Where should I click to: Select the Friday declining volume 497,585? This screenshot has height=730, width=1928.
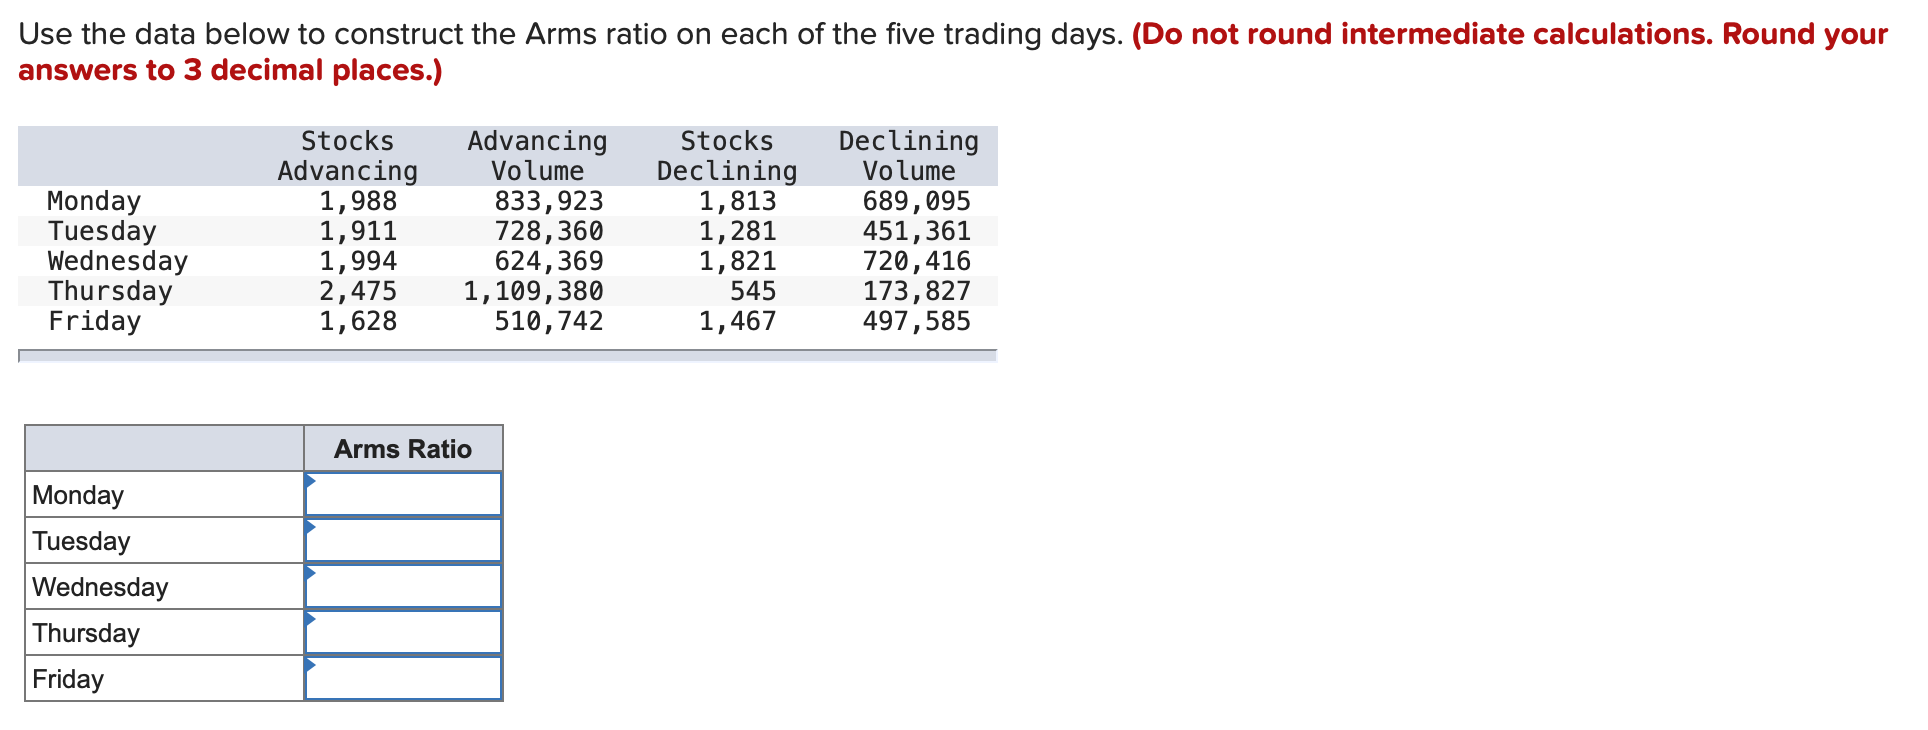916,320
